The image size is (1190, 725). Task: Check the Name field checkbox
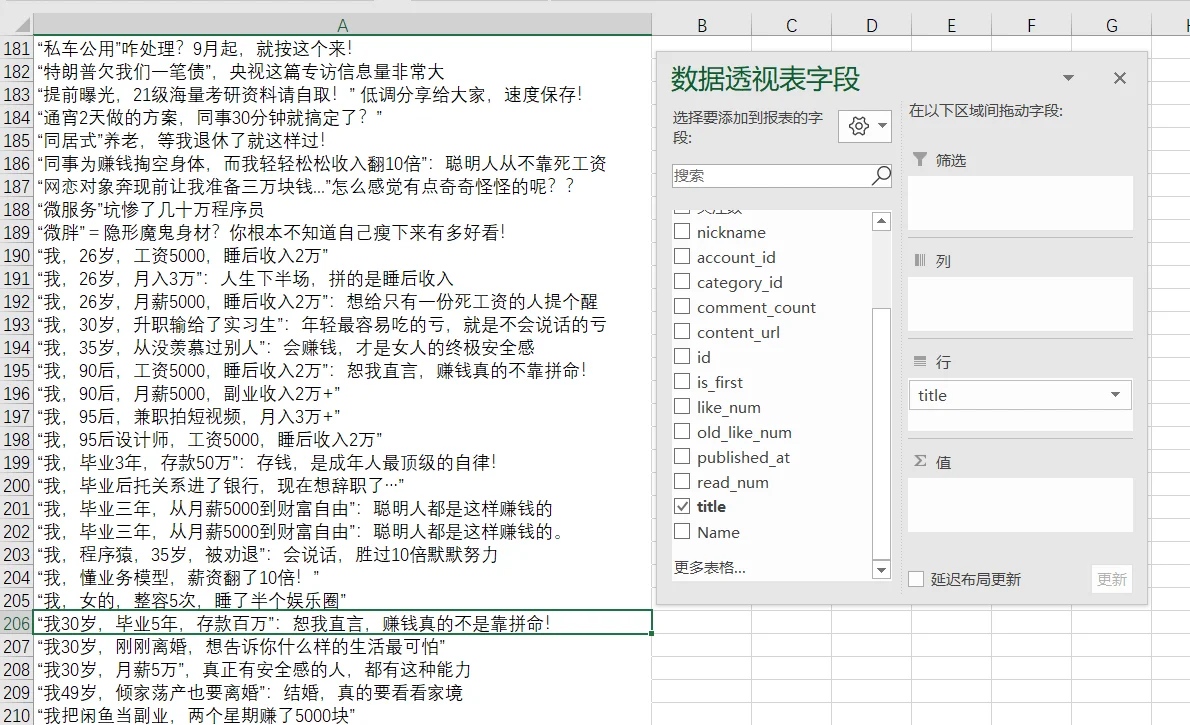[x=682, y=531]
